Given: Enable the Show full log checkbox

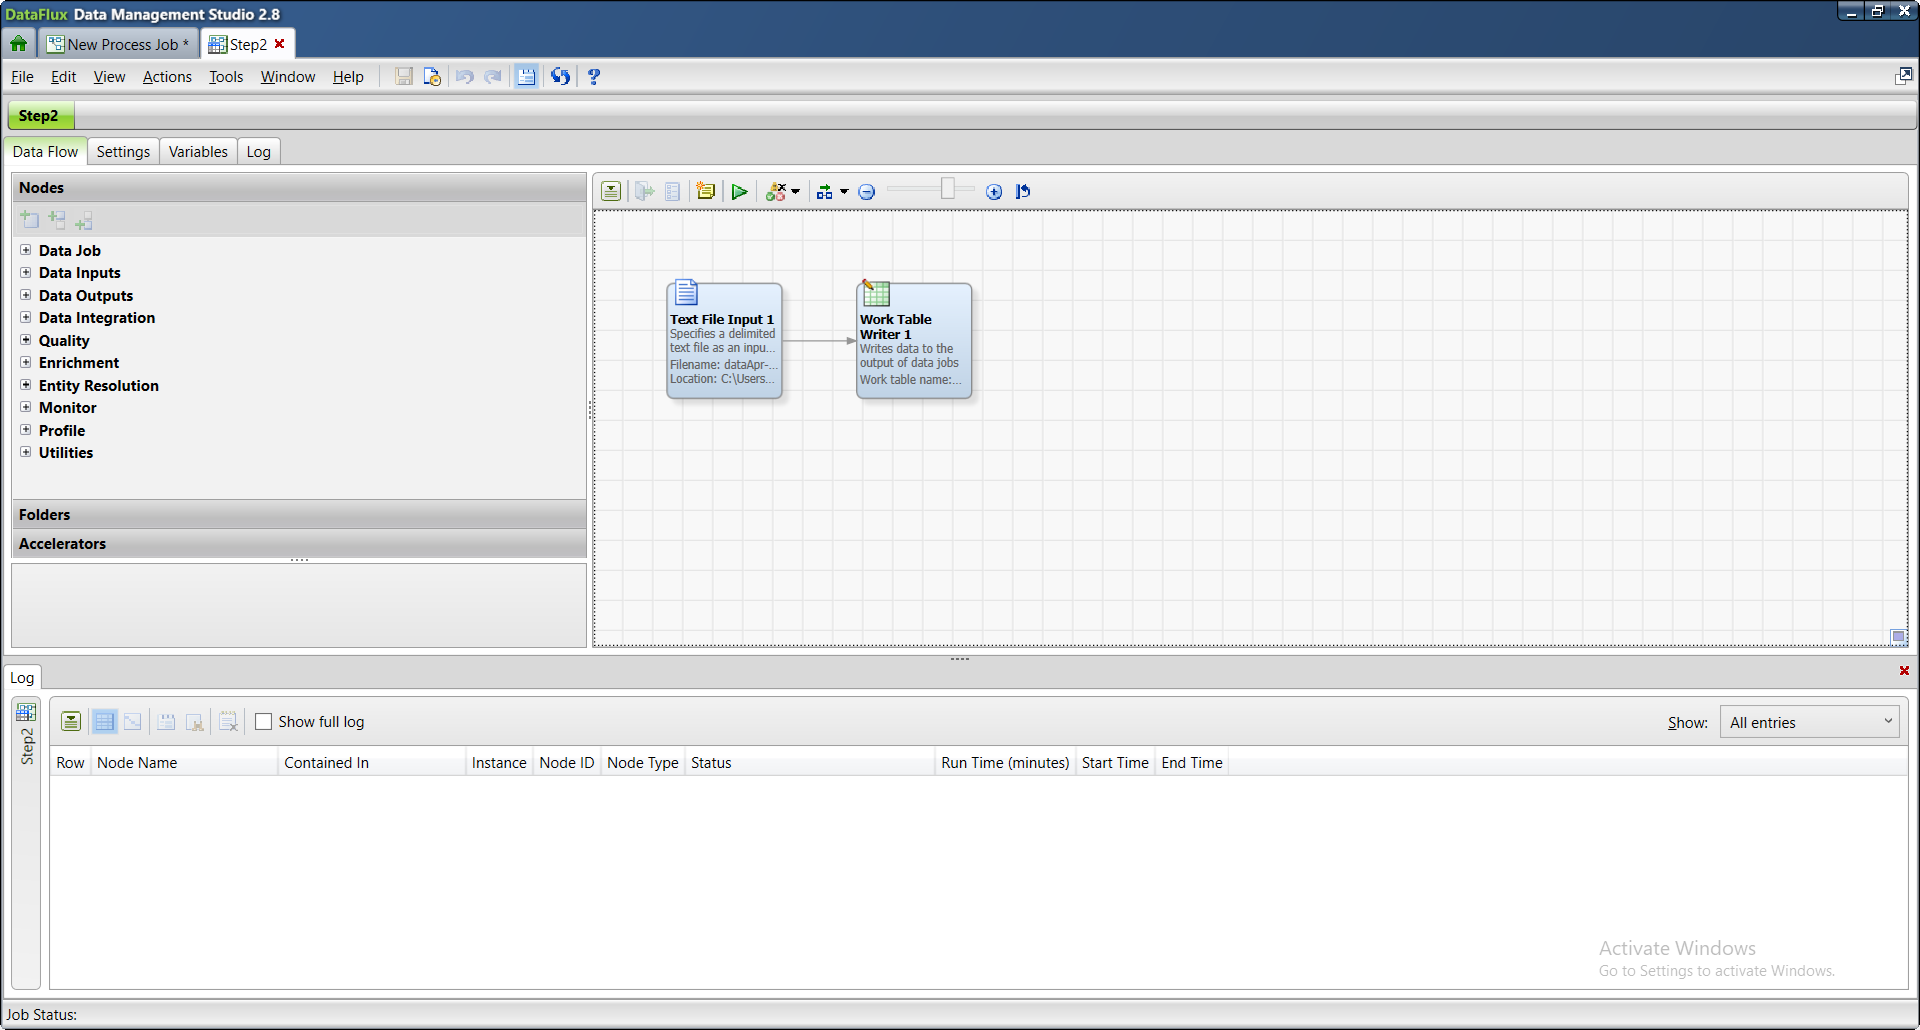Looking at the screenshot, I should click(264, 722).
